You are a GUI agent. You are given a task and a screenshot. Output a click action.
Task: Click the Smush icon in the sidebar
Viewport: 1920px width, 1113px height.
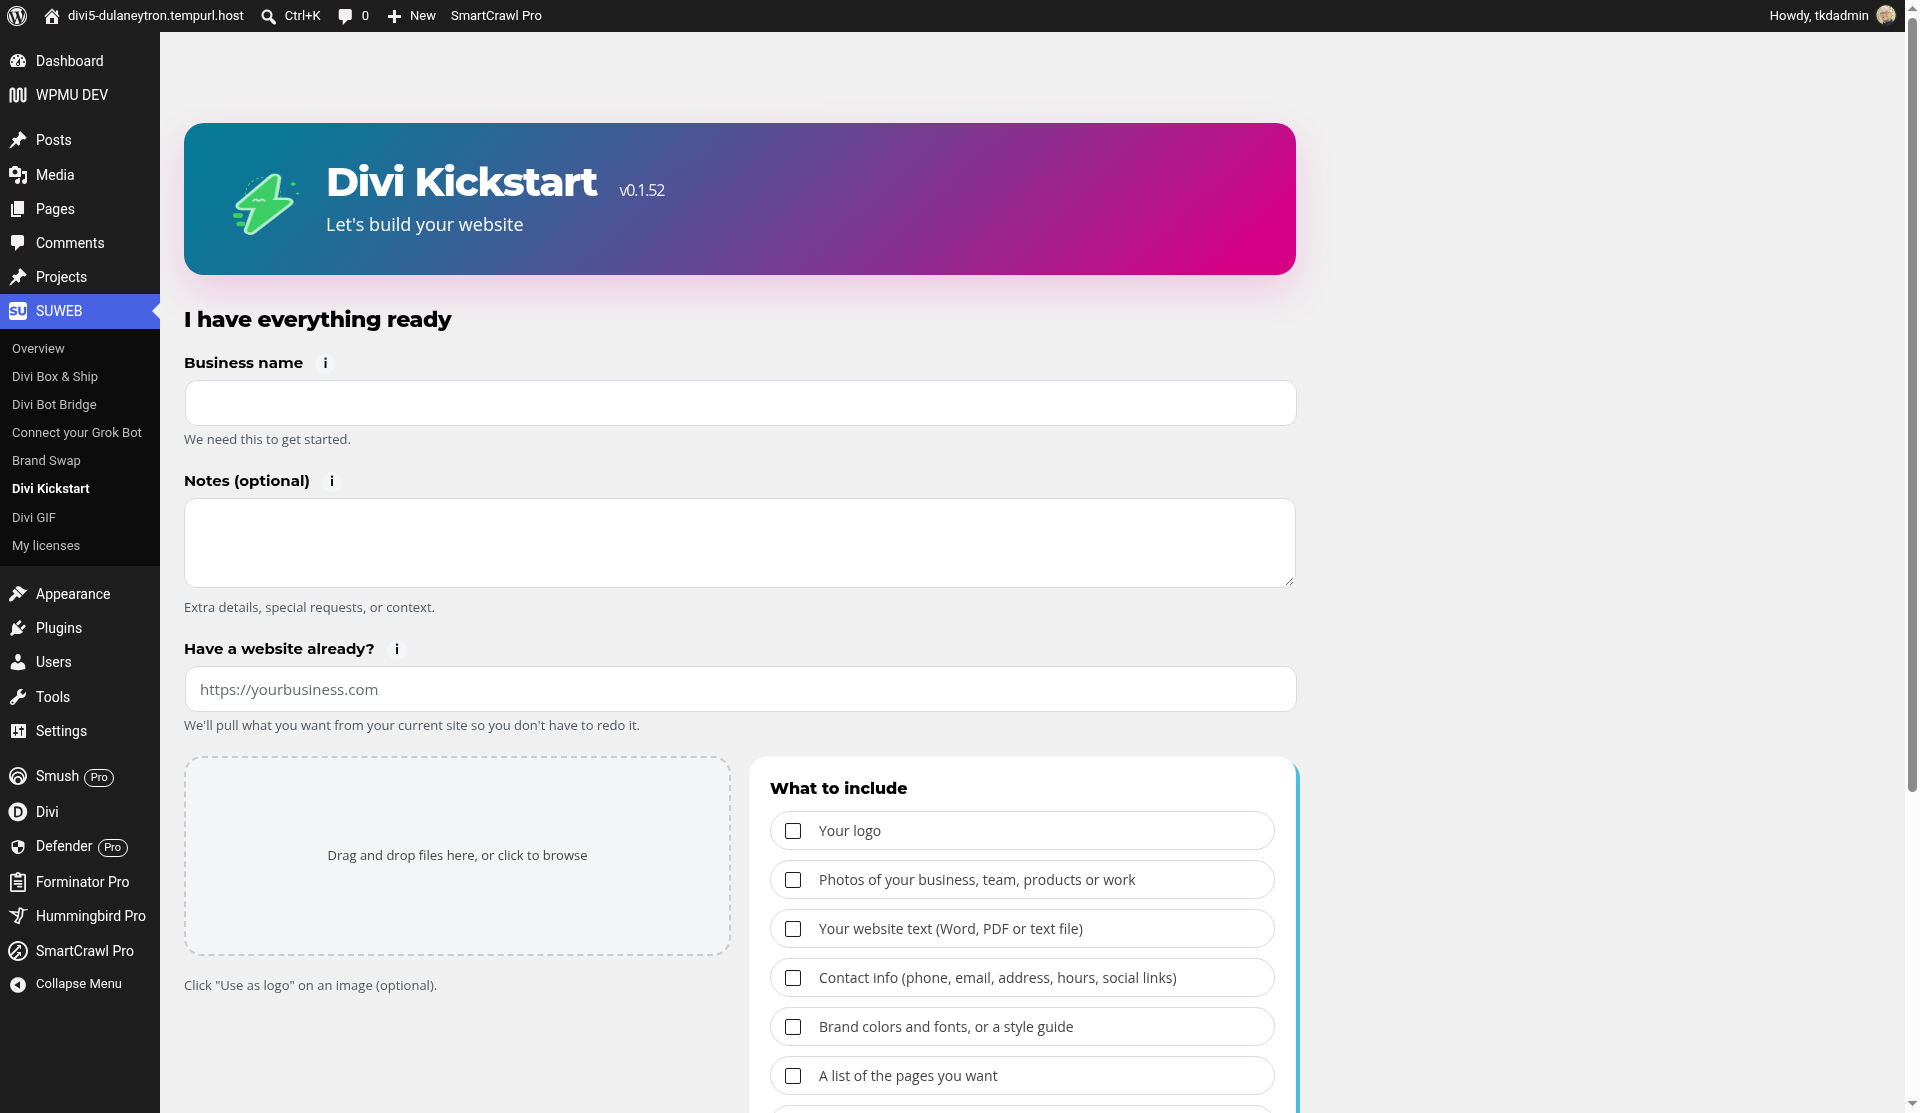tap(18, 776)
